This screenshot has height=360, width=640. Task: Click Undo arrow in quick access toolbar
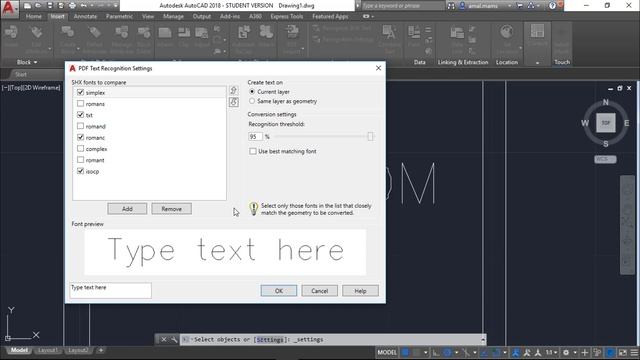(84, 6)
